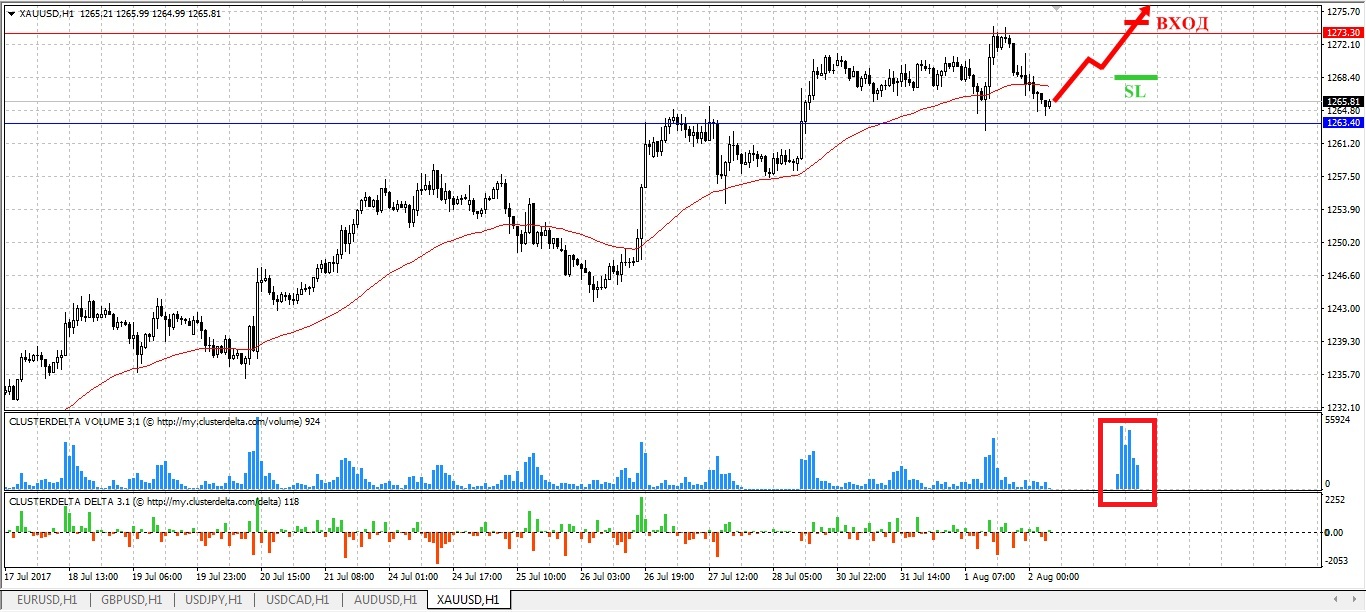Click the CLUSTERDELTA DELTA 3.1 indicator label
Screen dimensions: 1366x612
pos(153,501)
